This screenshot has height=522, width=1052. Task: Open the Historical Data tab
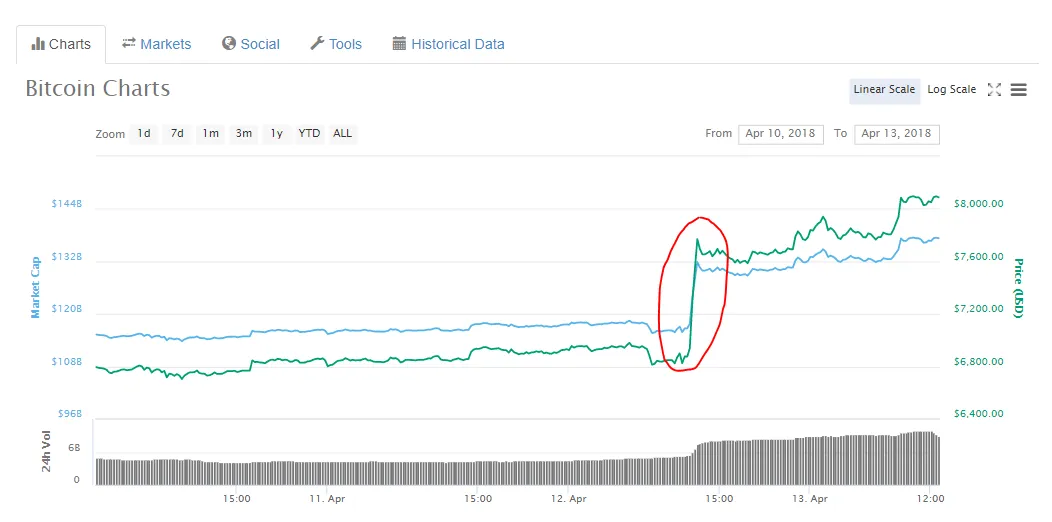(x=448, y=44)
